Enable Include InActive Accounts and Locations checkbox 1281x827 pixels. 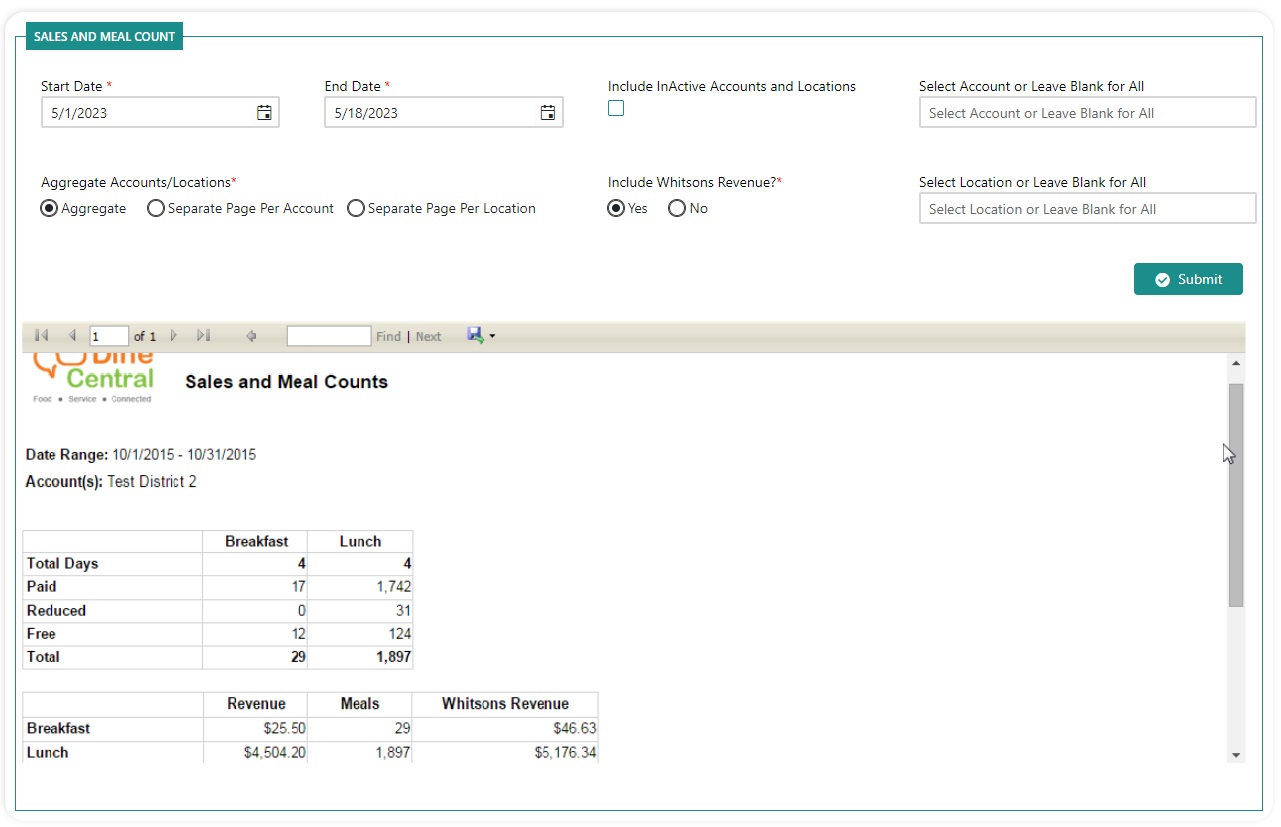pos(616,109)
